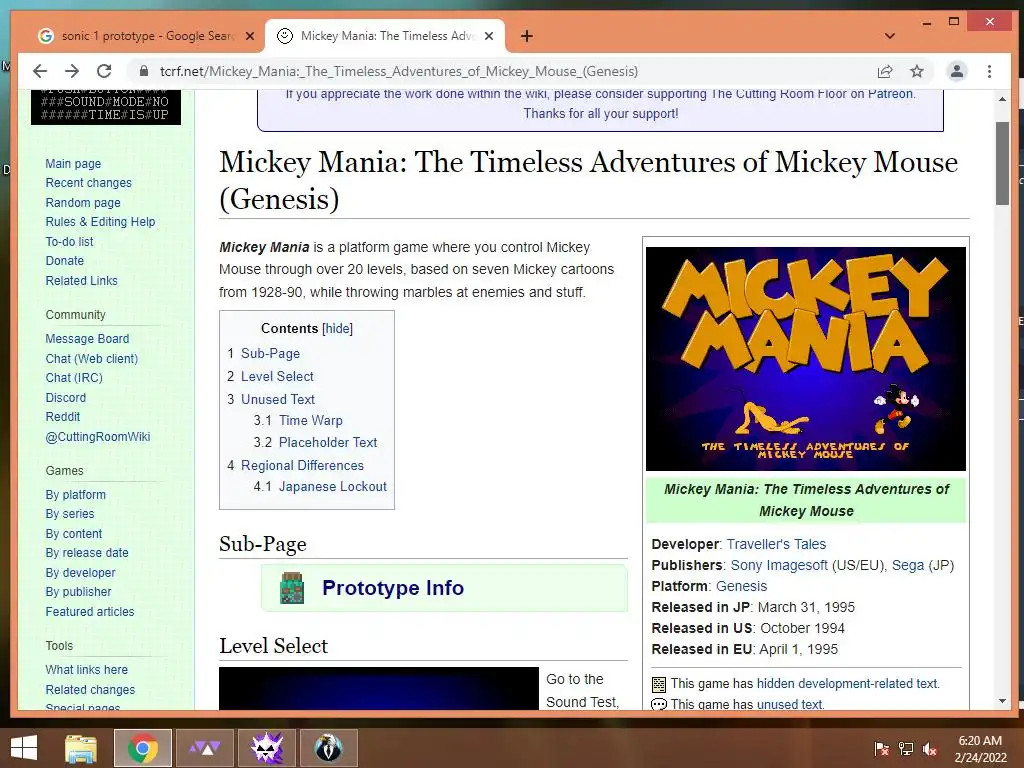Viewport: 1024px width, 768px height.
Task: Click the scrollbar down arrow
Action: [x=1002, y=701]
